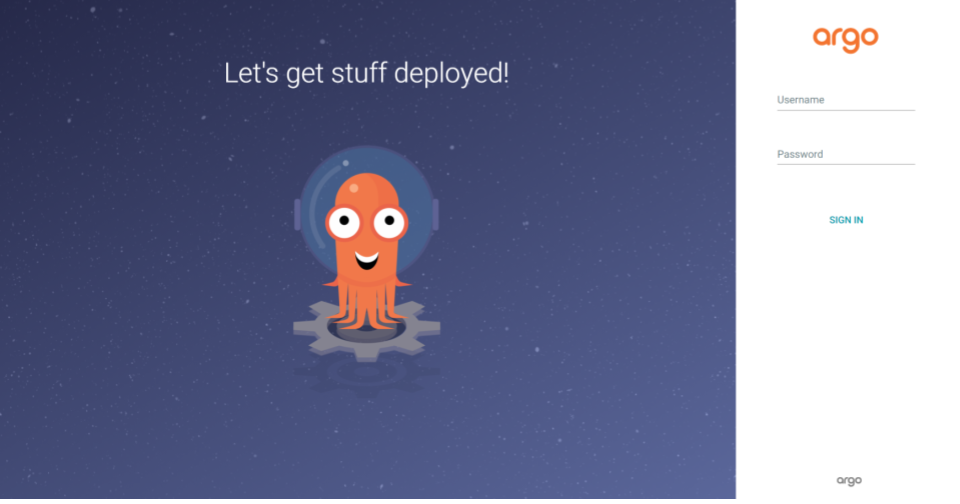Click the Username input field
Viewport: 960px width, 504px height.
tap(846, 100)
